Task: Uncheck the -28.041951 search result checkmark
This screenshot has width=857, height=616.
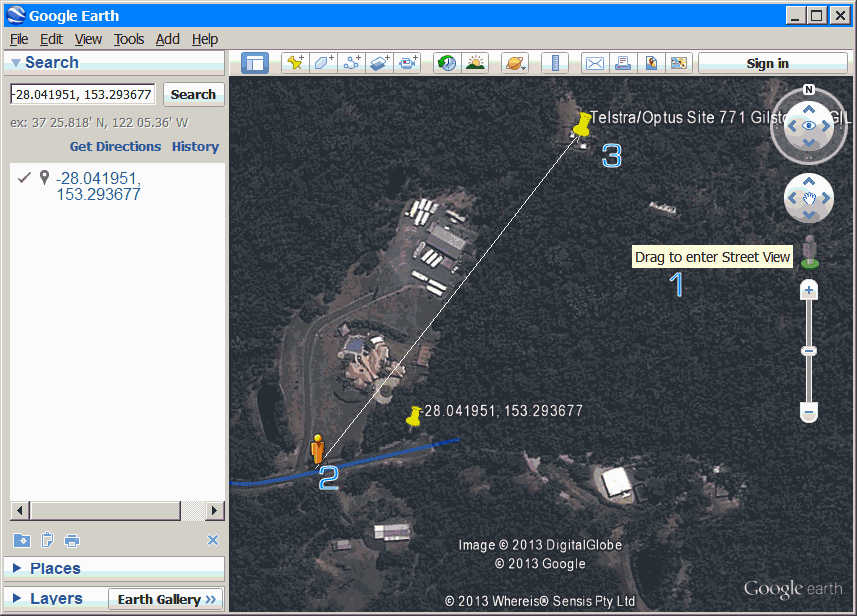Action: tap(25, 178)
